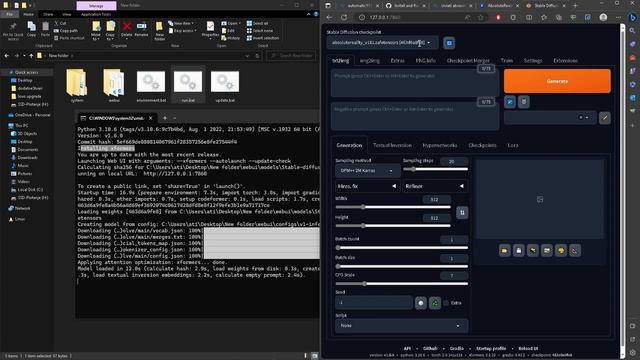Click Delete in File Explorer ribbon
The width and height of the screenshot is (640, 360).
point(127,29)
